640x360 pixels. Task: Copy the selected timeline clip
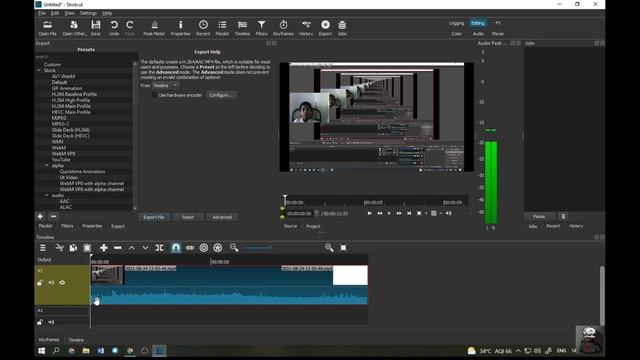coord(73,248)
